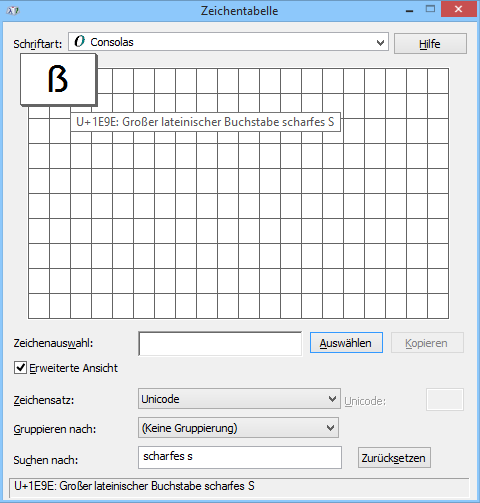480x503 pixels.
Task: Open the Schriftart font dropdown
Action: (x=228, y=42)
